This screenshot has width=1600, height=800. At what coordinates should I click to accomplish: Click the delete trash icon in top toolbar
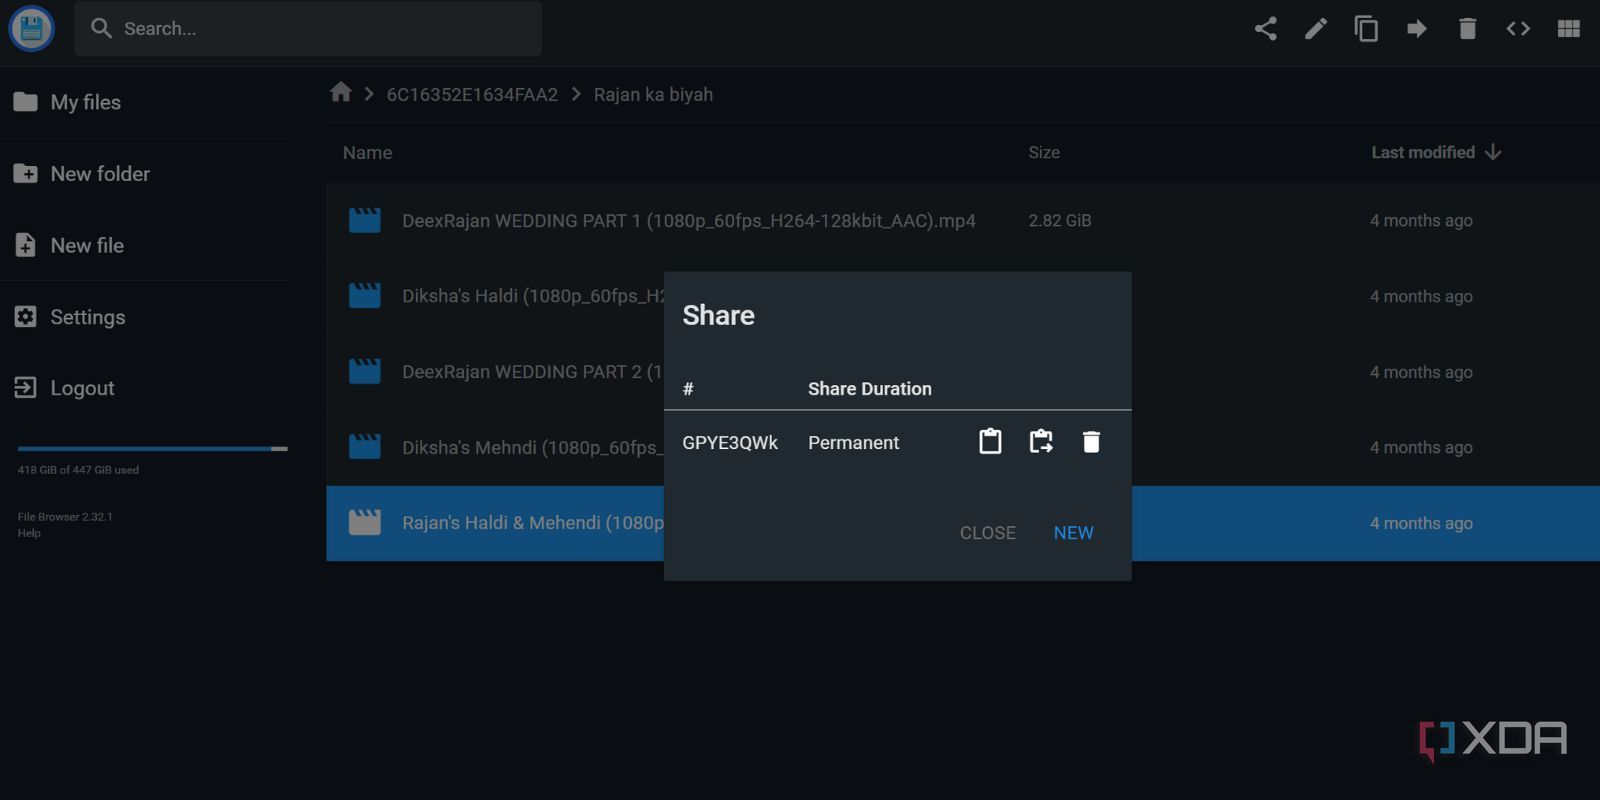[x=1467, y=28]
